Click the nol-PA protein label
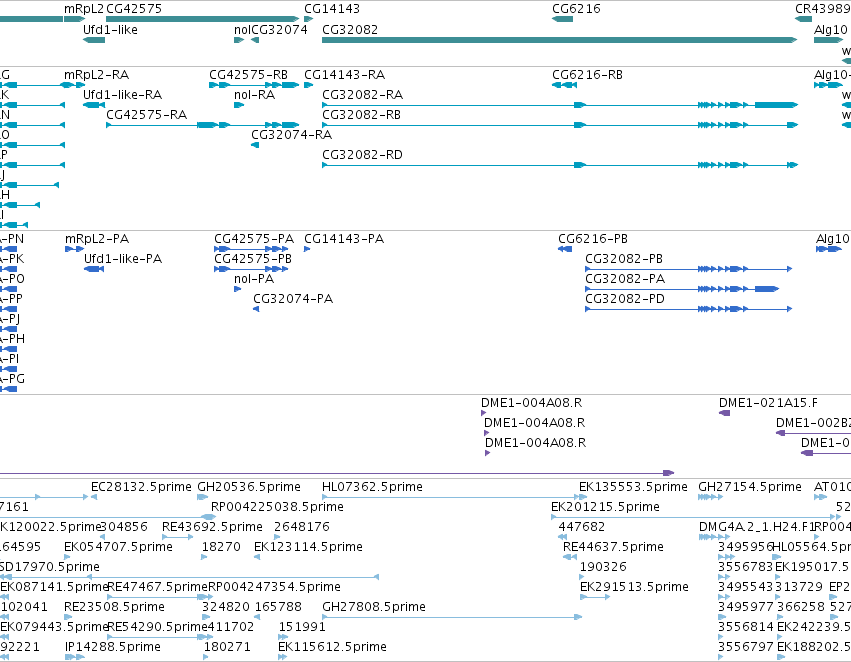Image resolution: width=851 pixels, height=662 pixels. pos(254,279)
